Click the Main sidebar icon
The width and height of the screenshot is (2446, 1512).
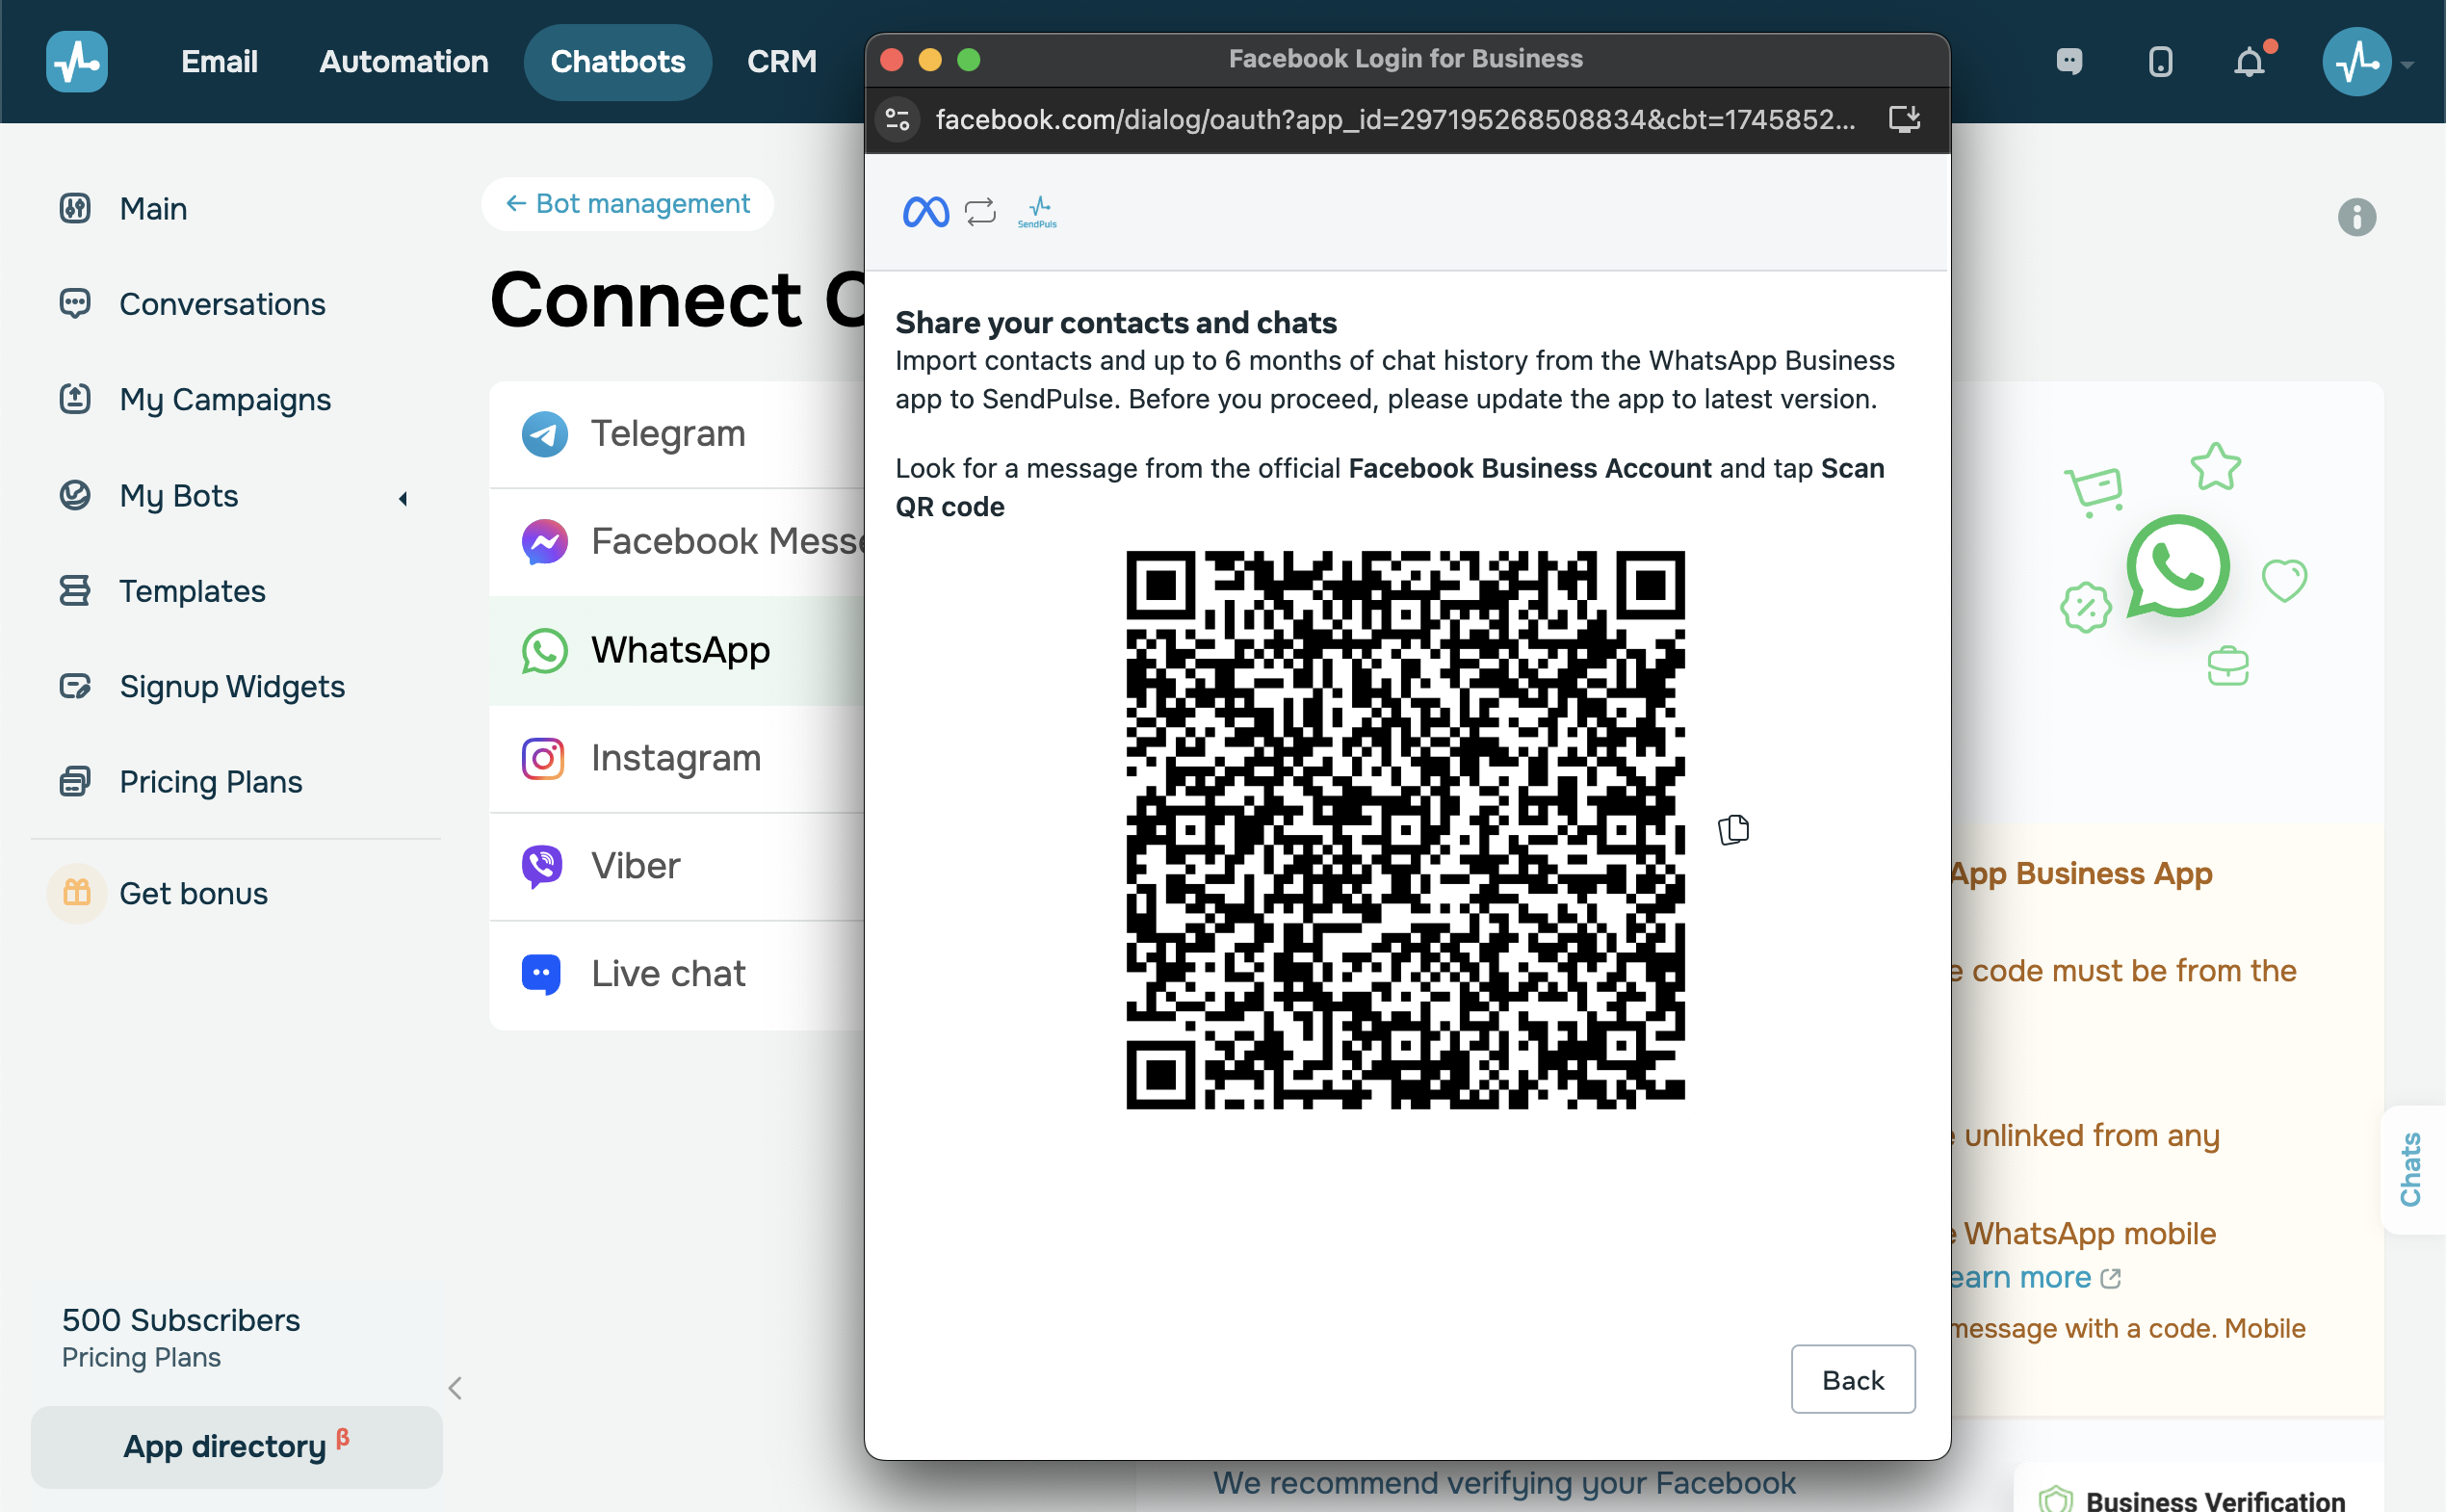(75, 208)
